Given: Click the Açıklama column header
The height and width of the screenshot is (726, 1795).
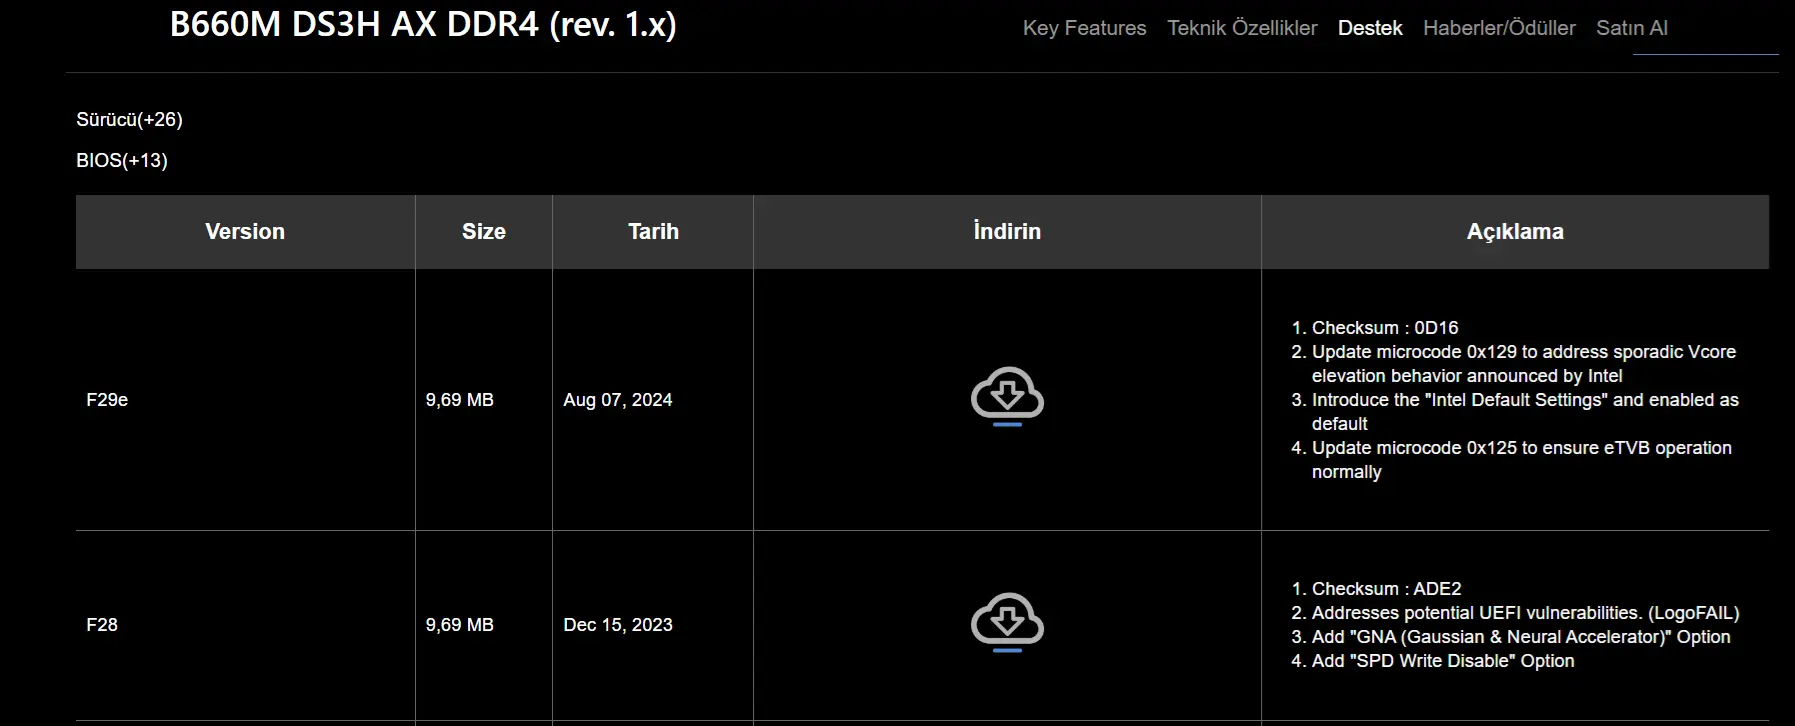Looking at the screenshot, I should (1515, 231).
